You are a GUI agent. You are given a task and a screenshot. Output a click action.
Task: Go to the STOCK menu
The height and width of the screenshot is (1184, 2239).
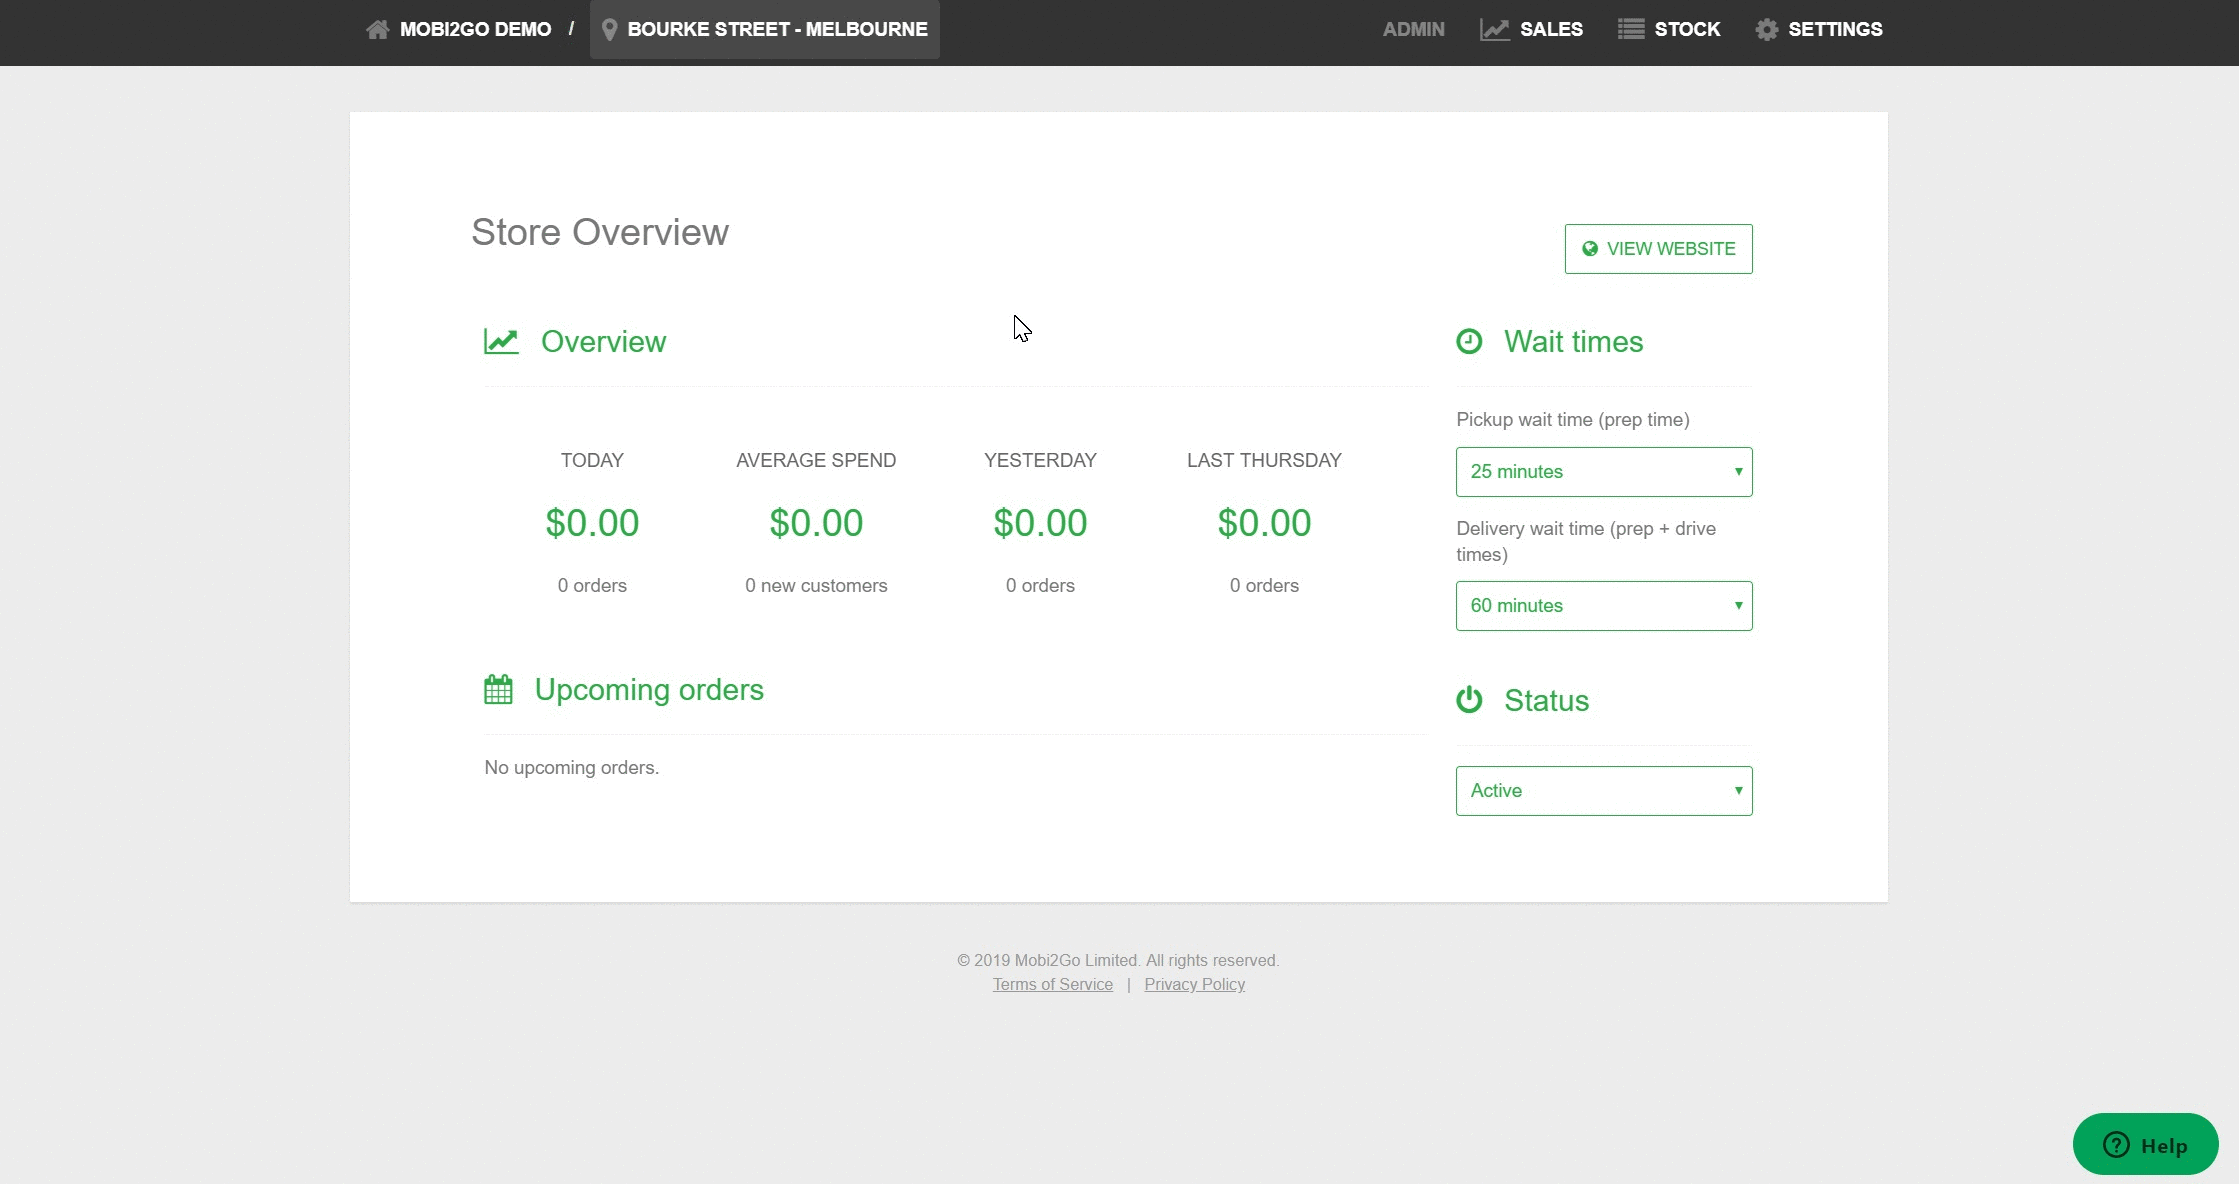[1686, 30]
